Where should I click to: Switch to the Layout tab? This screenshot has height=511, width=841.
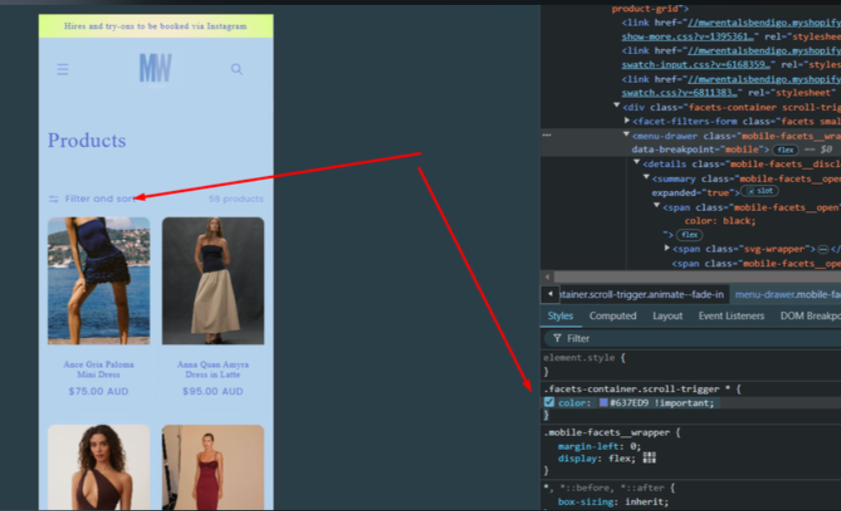tap(667, 316)
